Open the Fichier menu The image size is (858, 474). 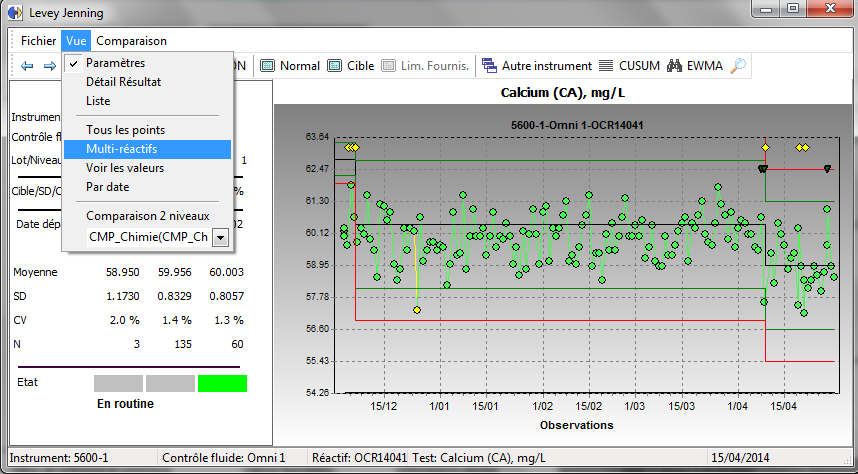point(38,41)
